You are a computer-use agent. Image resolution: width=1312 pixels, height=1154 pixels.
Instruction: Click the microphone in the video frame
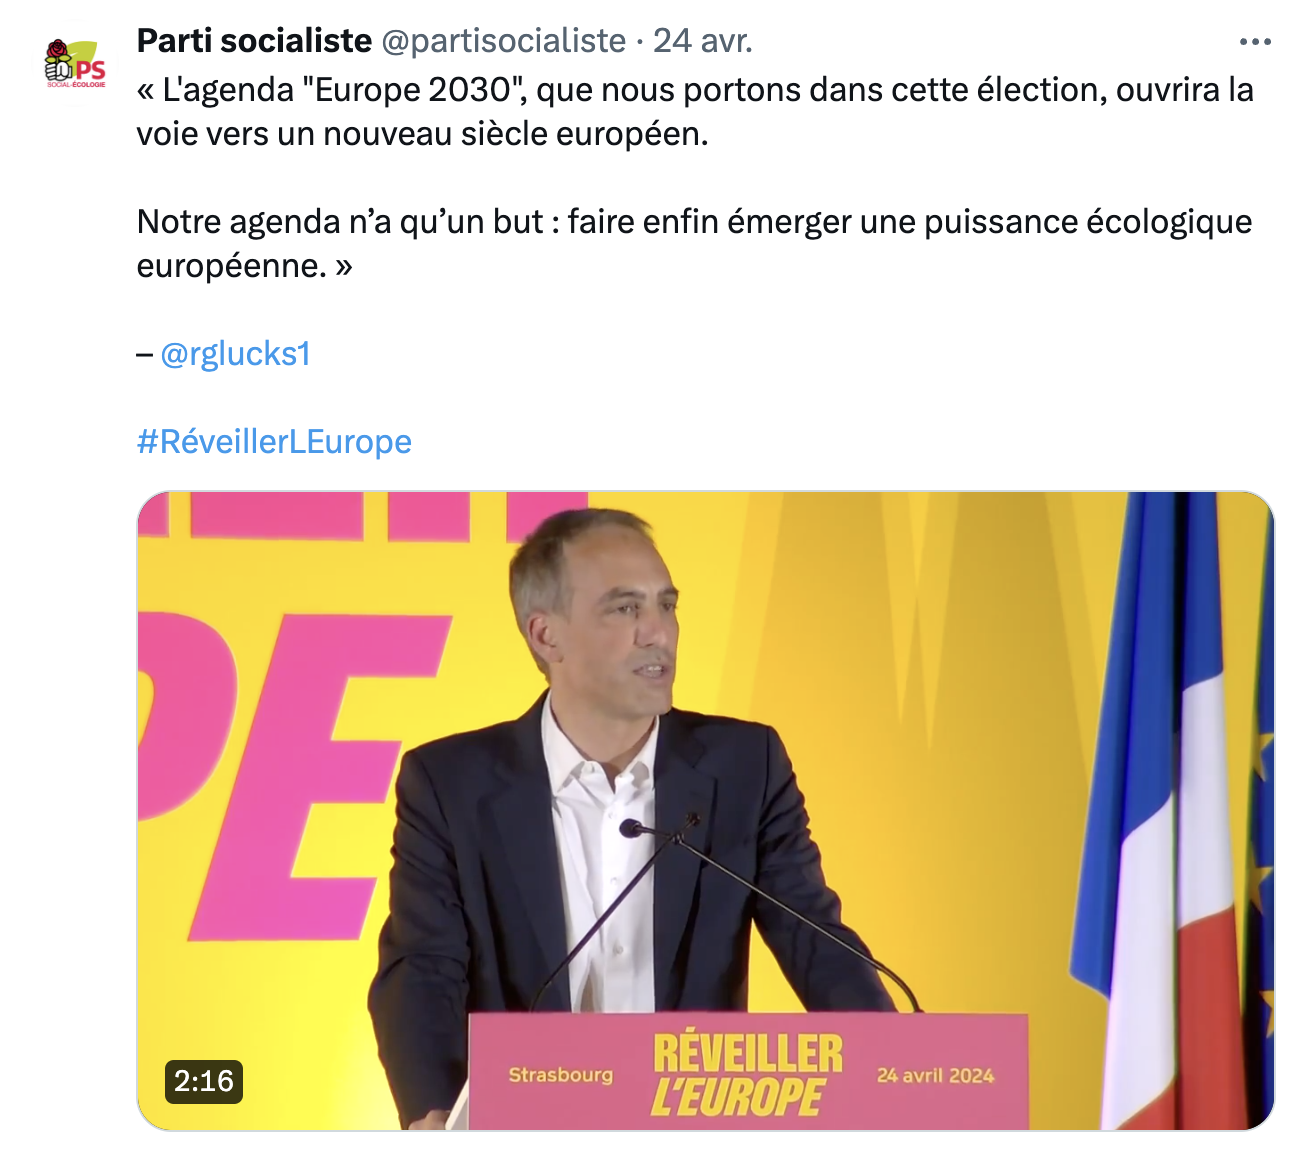tap(633, 828)
